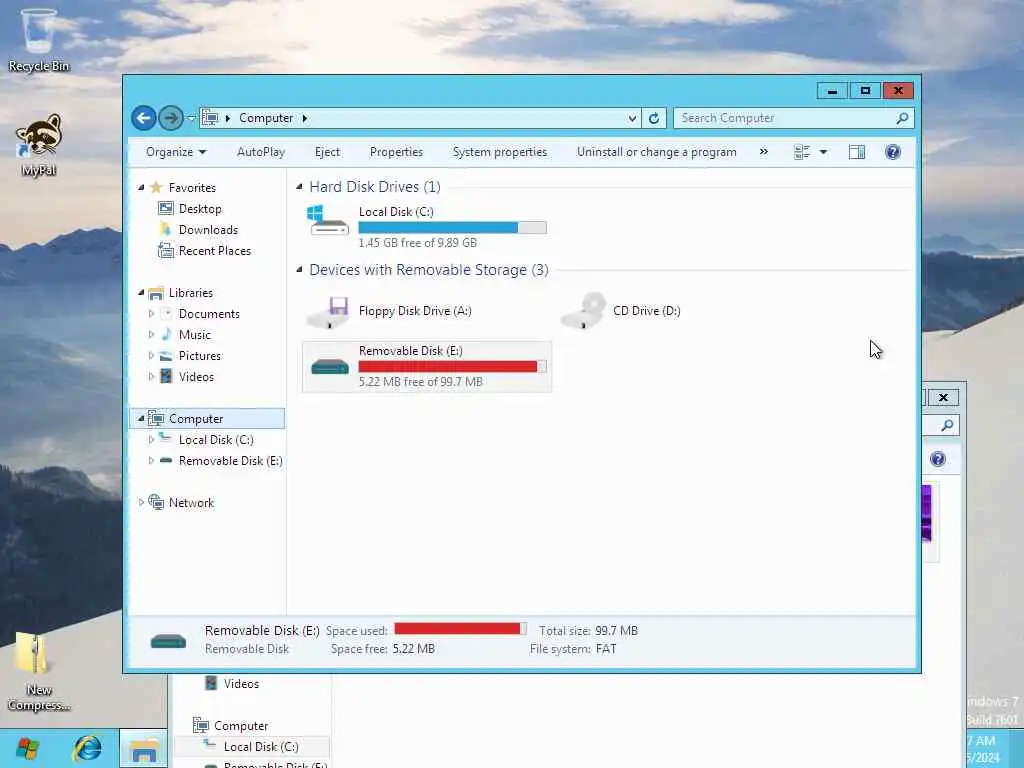The height and width of the screenshot is (768, 1024).
Task: Select Removable Disk (E:) in tree
Action: tap(231, 461)
